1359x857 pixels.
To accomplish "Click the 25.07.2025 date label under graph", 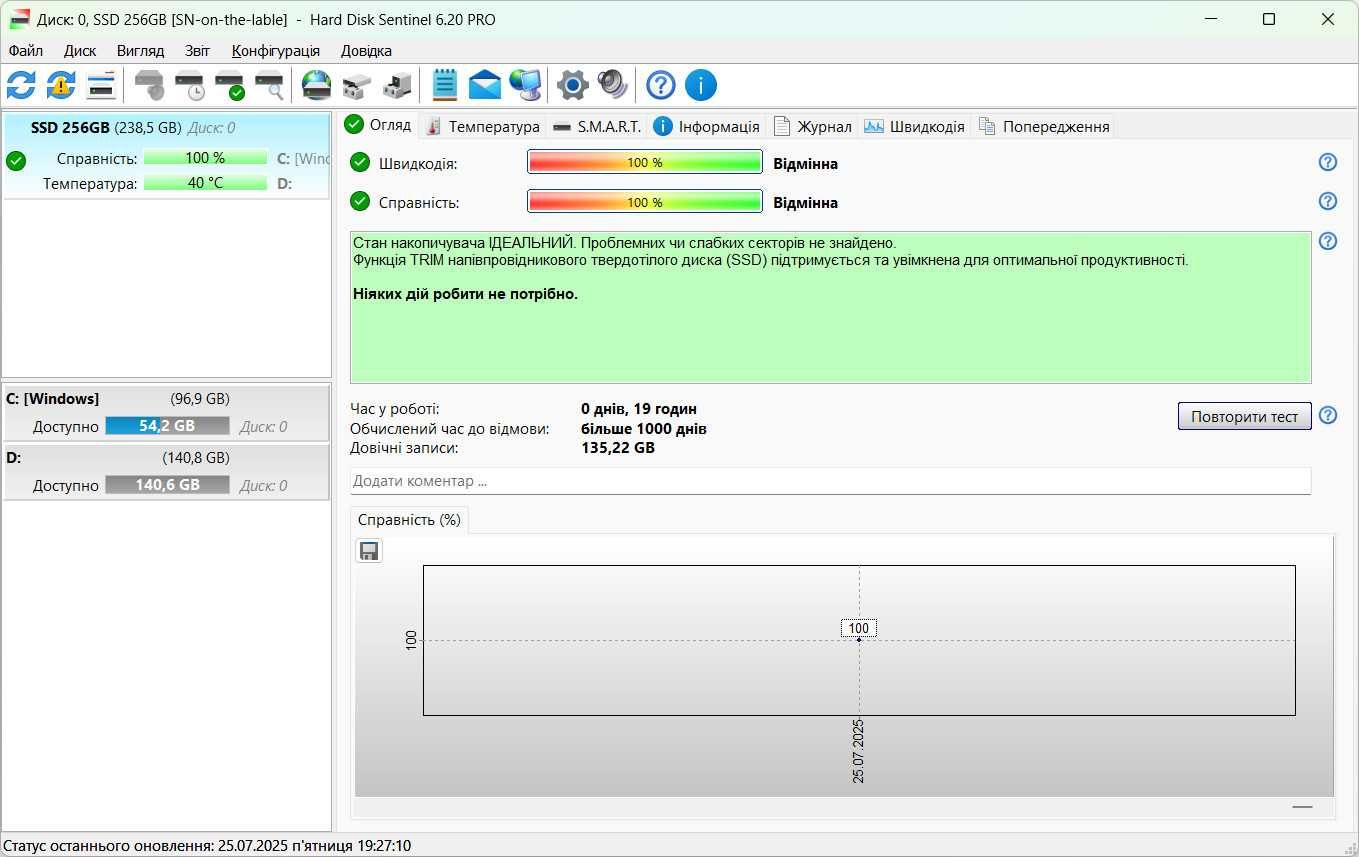I will [858, 750].
